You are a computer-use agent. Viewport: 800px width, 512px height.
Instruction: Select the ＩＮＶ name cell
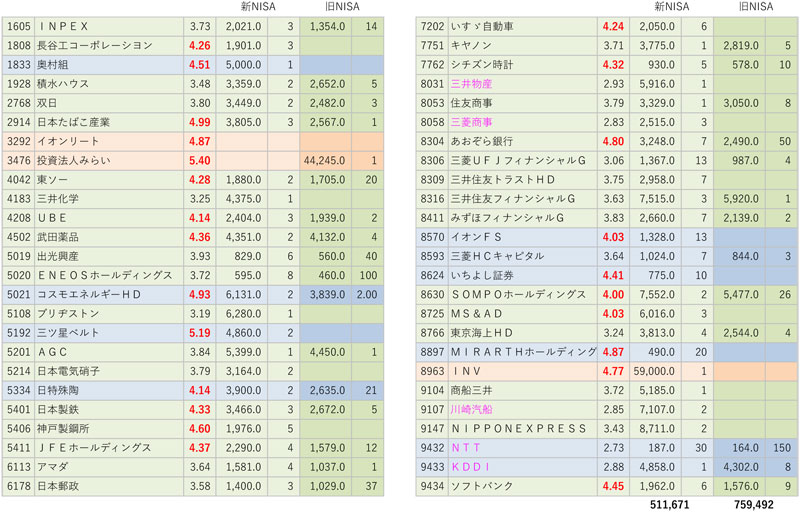(x=522, y=371)
